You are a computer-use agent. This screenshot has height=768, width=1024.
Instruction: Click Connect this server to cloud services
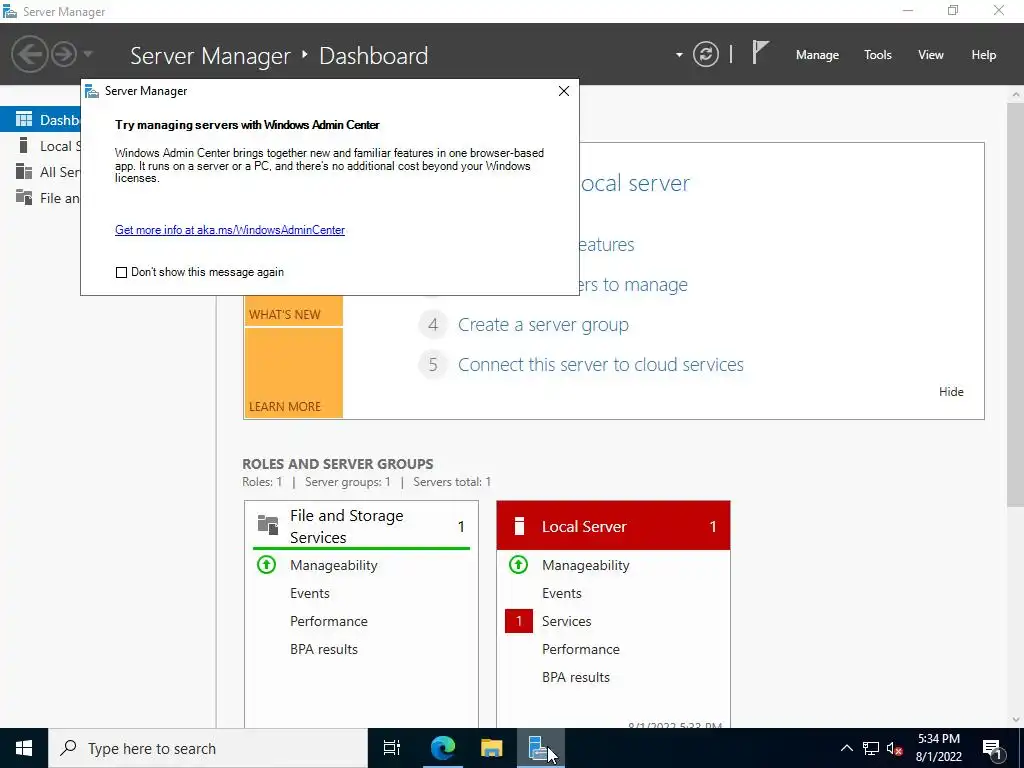(x=601, y=364)
